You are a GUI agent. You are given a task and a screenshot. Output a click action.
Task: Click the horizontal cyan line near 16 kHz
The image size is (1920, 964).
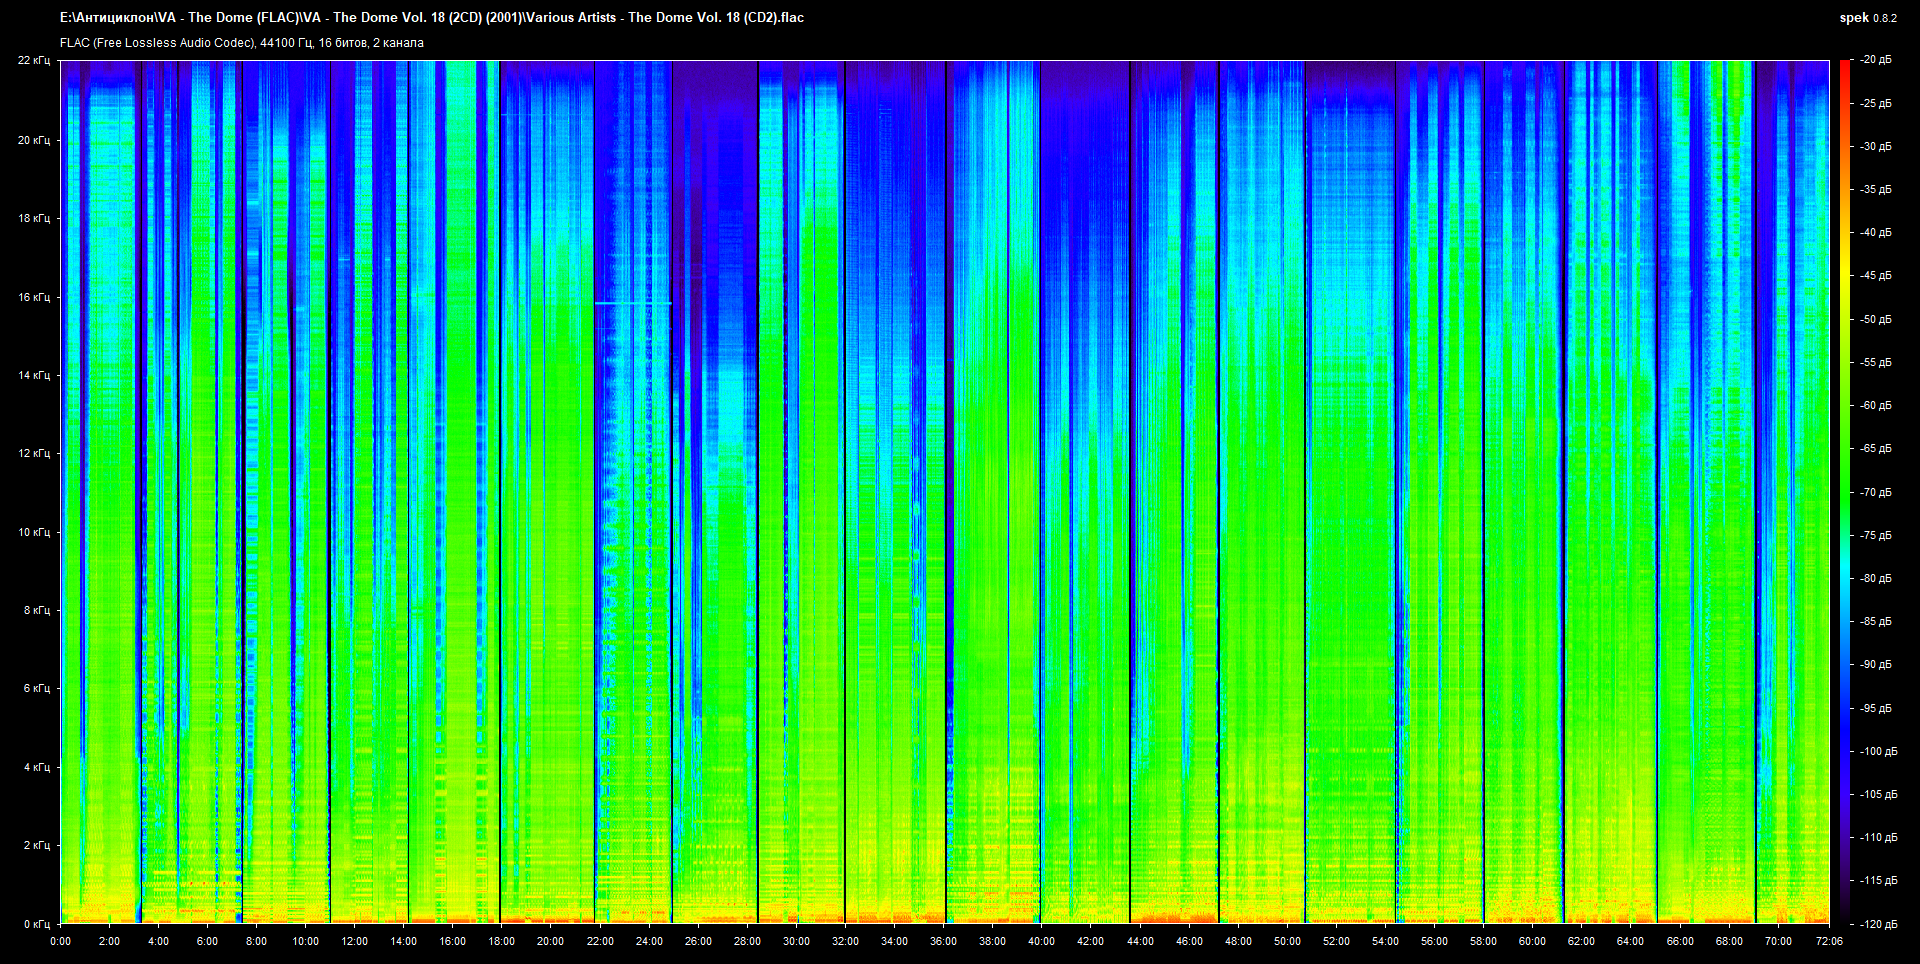632,302
